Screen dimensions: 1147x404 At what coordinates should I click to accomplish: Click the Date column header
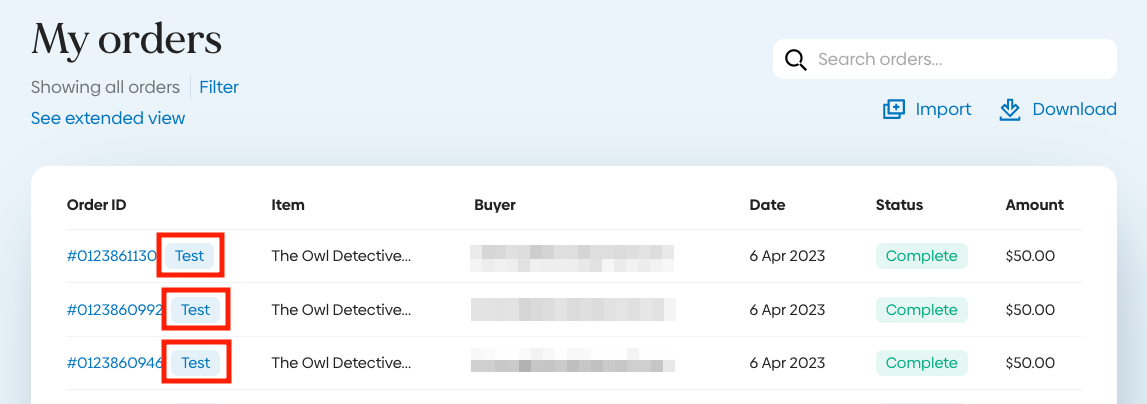(x=767, y=205)
